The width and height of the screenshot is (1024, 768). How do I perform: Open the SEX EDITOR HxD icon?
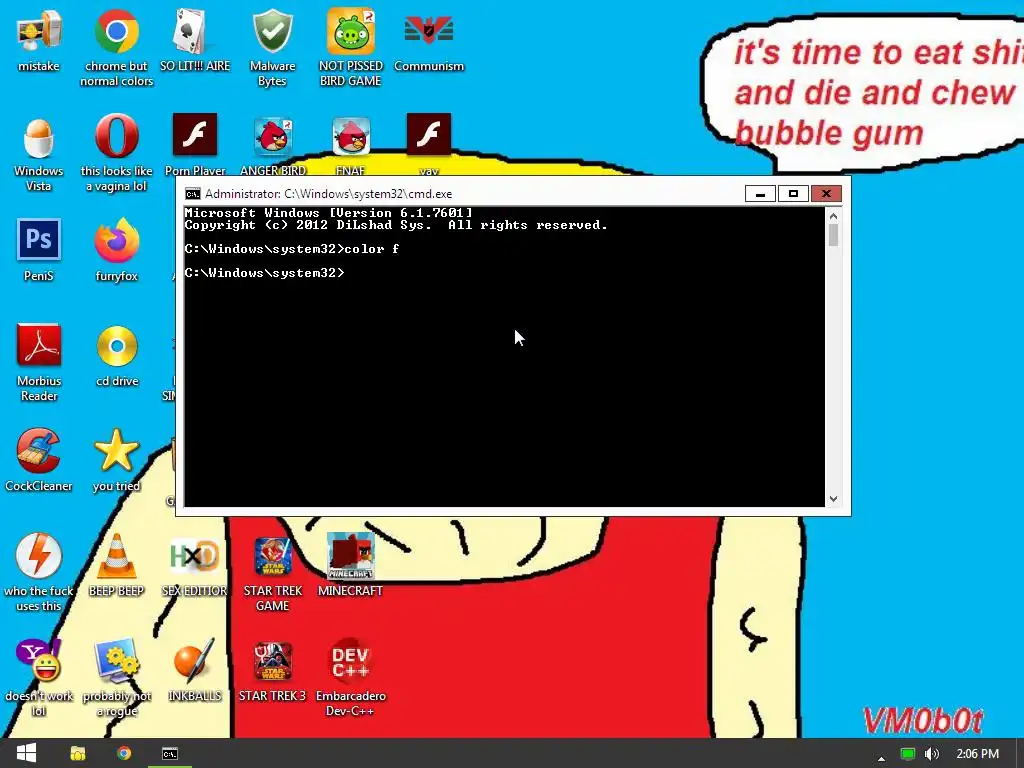pyautogui.click(x=195, y=556)
